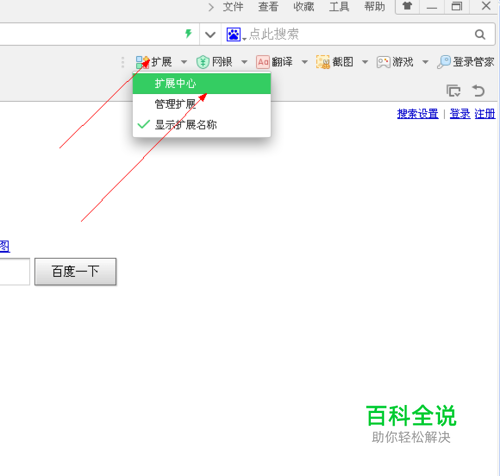The width and height of the screenshot is (500, 476).
Task: Close the browser window
Action: [485, 6]
